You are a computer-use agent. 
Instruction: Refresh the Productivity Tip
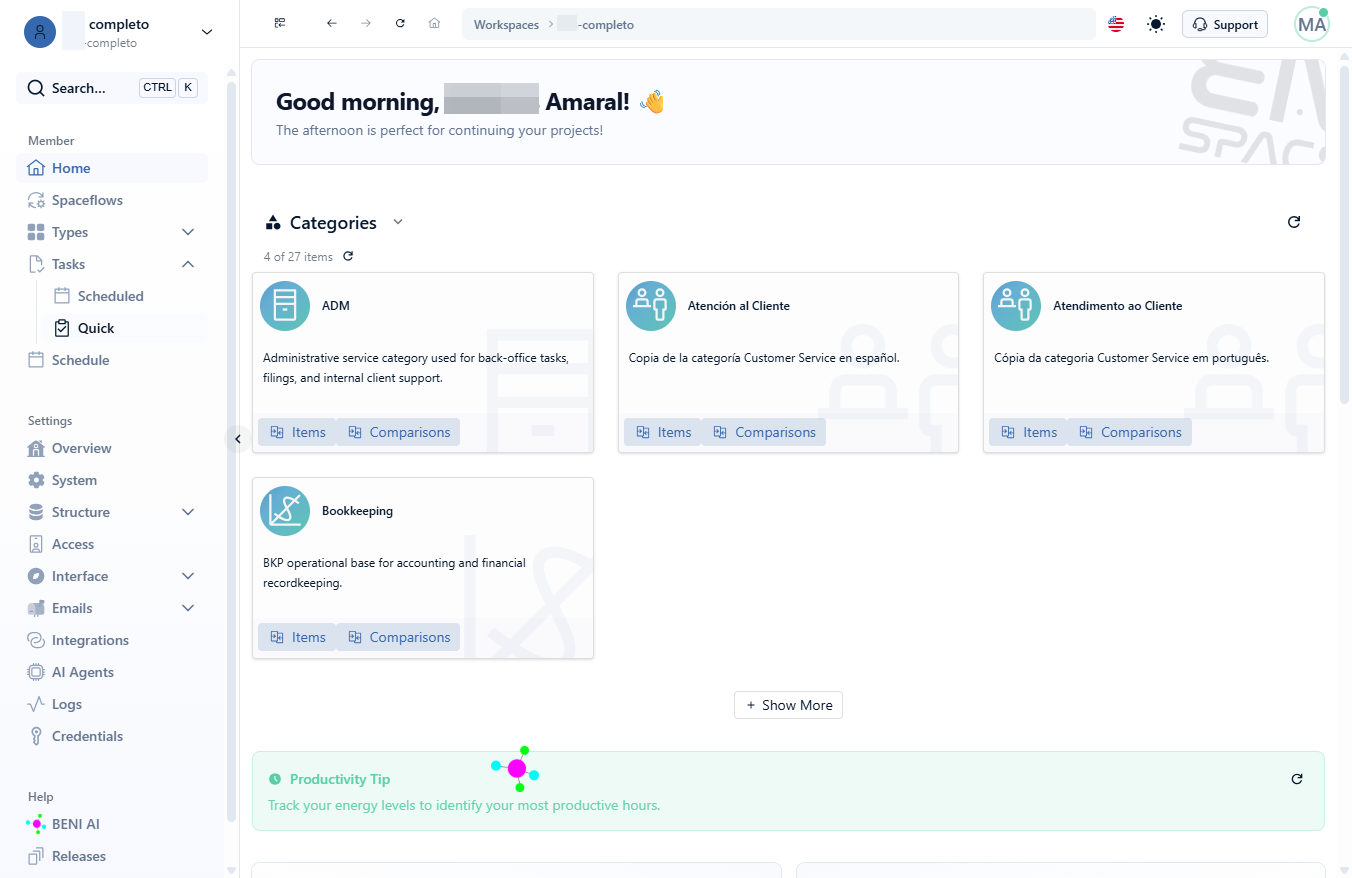[1297, 779]
